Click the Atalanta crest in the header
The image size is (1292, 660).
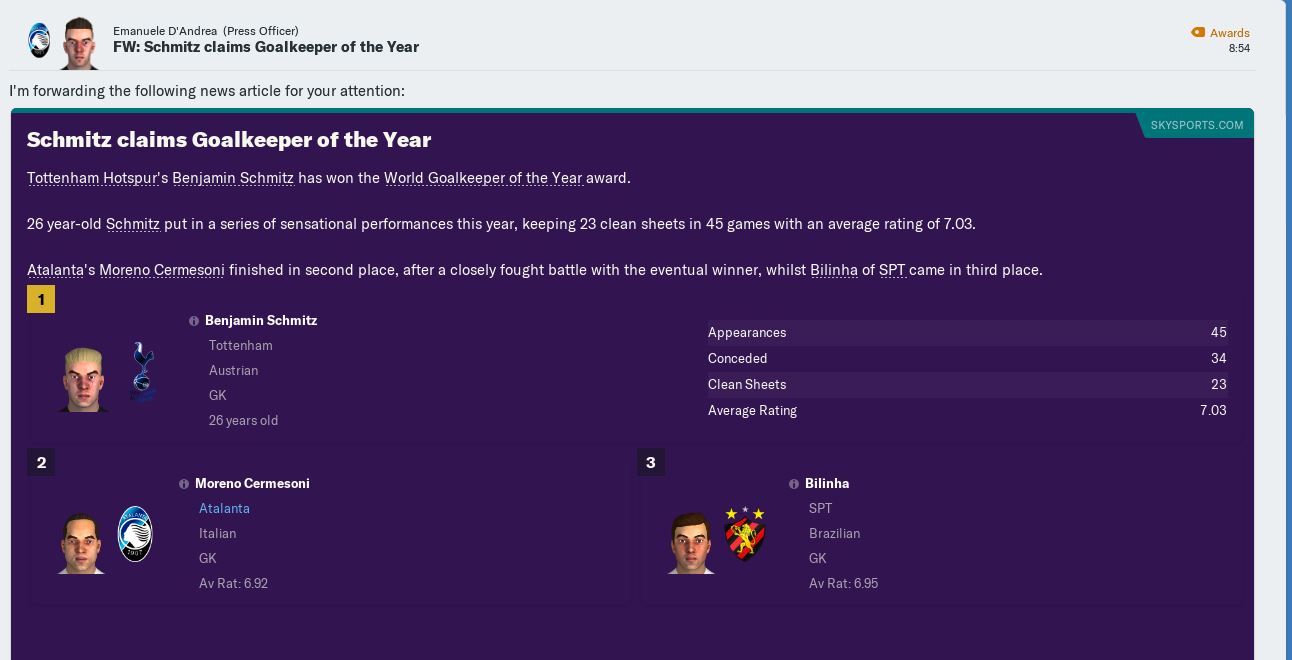pos(38,37)
